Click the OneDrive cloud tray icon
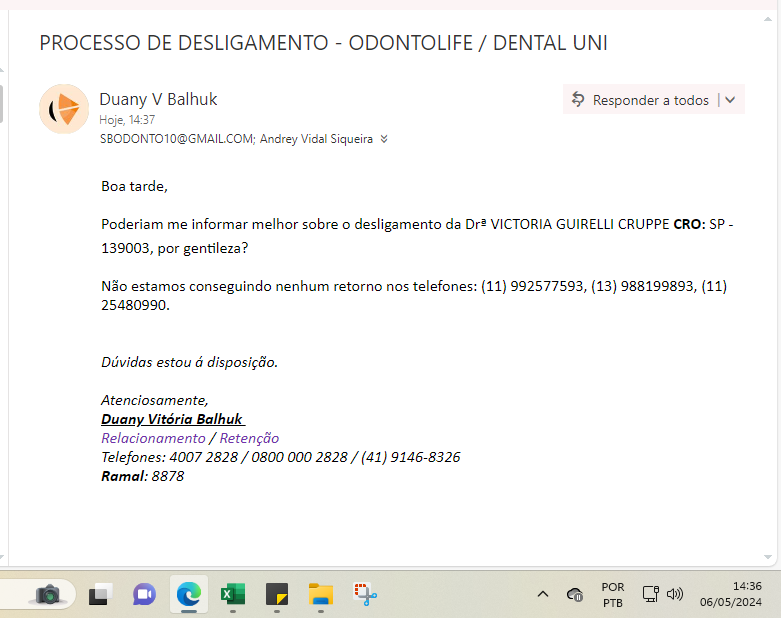 575,594
